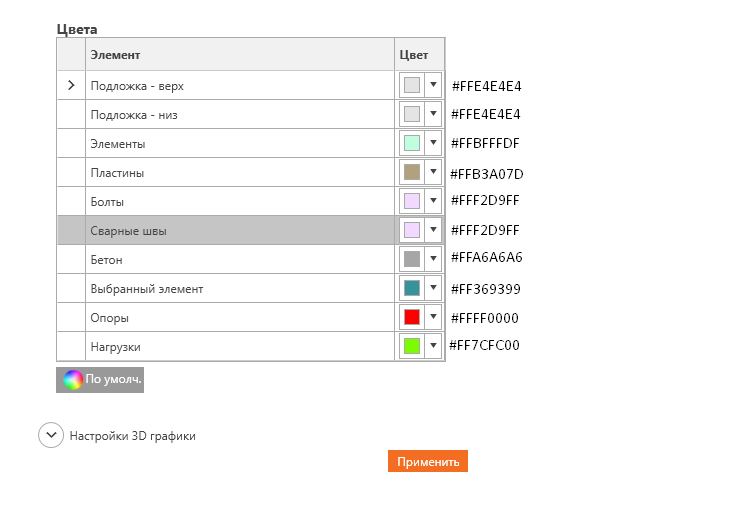Expand Настройки 3D графики section
Screen dimensions: 739x506
coord(51,436)
